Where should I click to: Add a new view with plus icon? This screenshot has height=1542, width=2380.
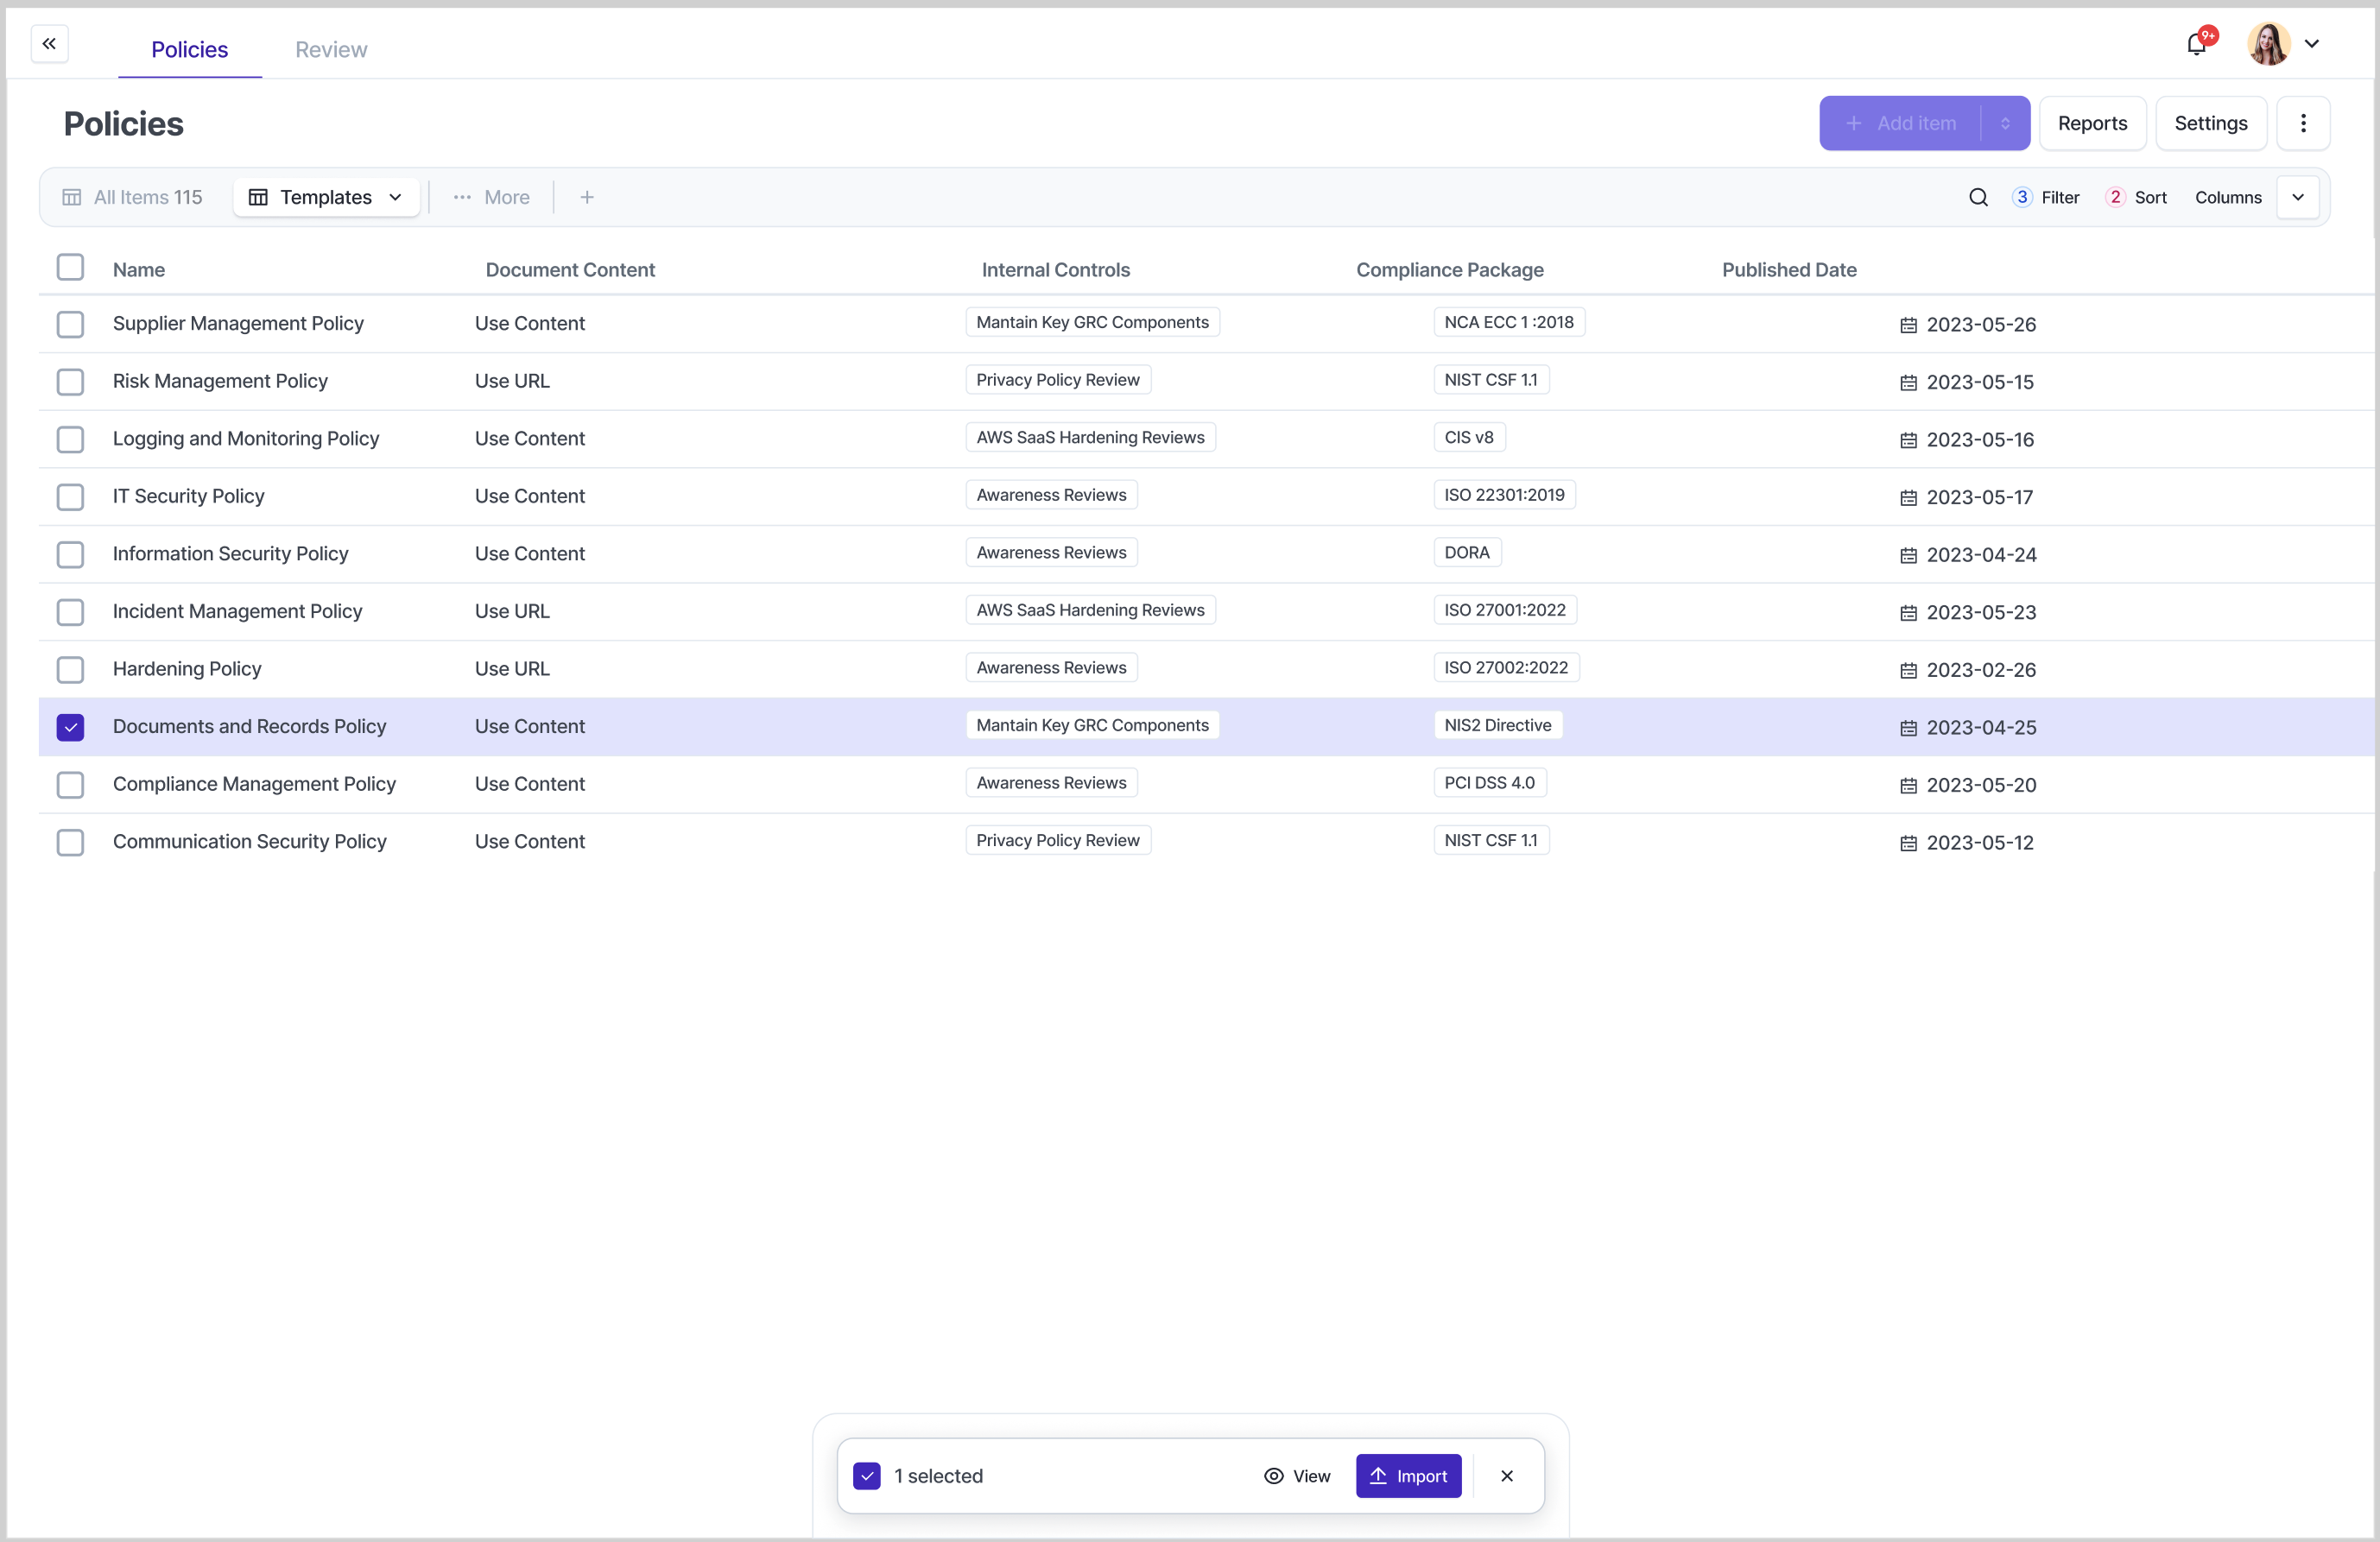click(x=587, y=197)
